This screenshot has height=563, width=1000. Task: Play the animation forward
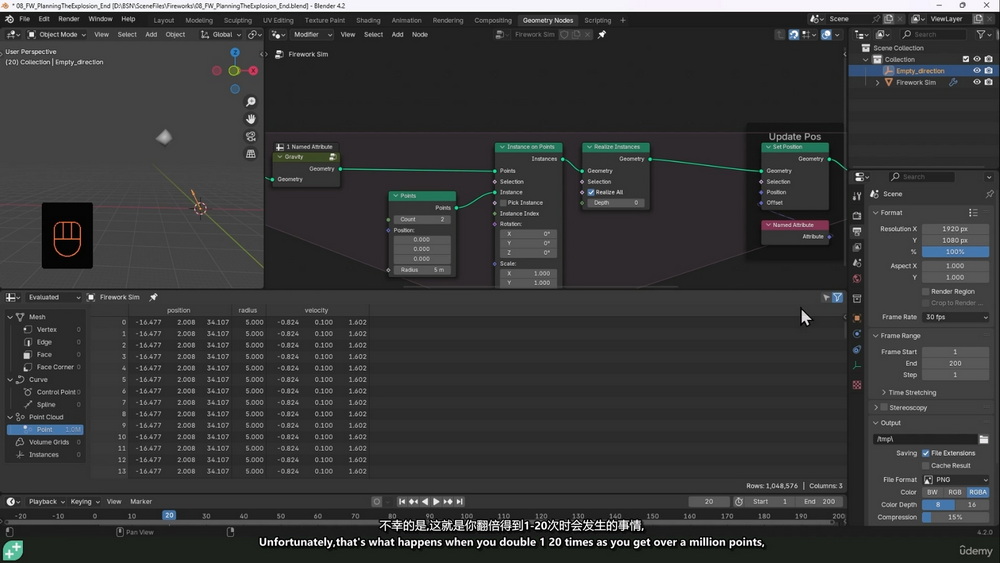(436, 502)
